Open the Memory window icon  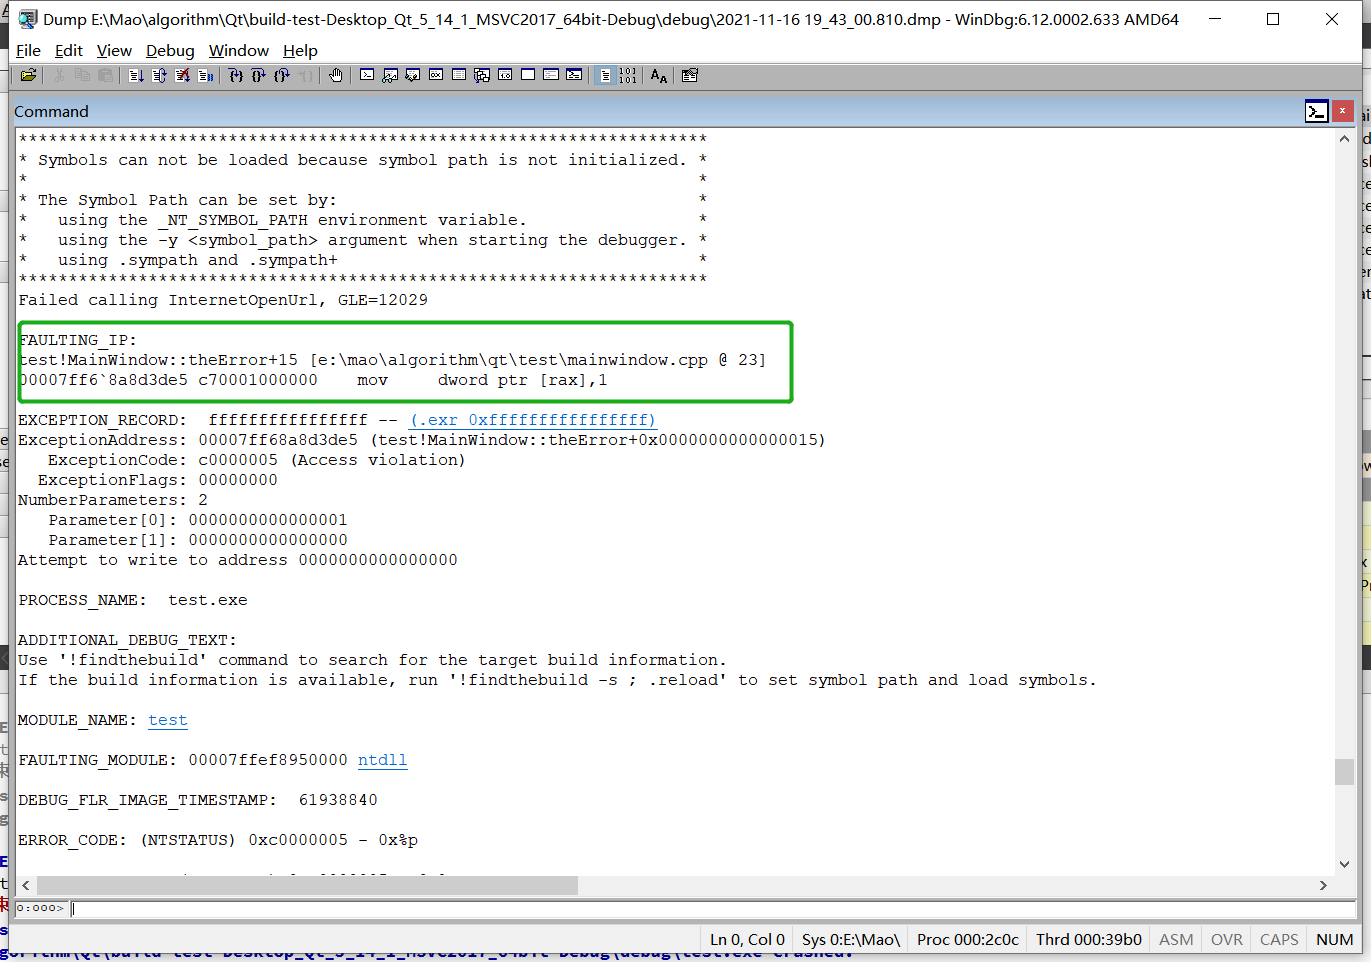click(458, 75)
